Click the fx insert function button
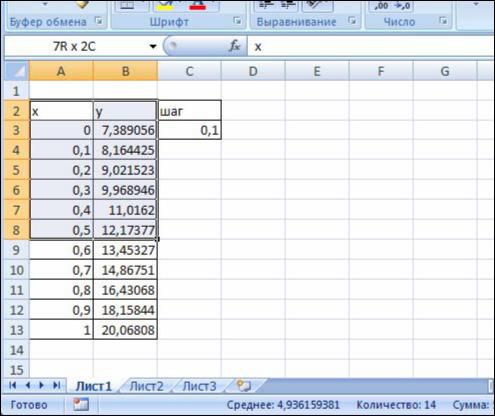 coord(234,46)
